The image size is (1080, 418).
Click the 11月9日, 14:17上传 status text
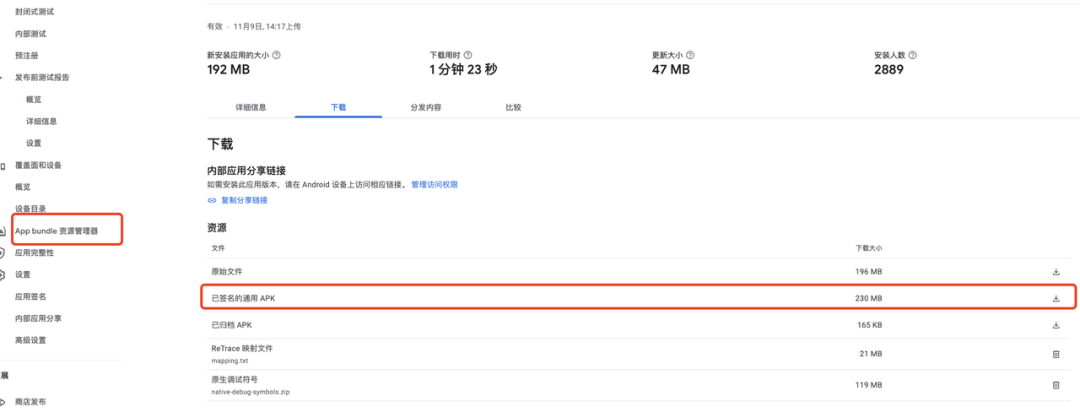tap(267, 27)
